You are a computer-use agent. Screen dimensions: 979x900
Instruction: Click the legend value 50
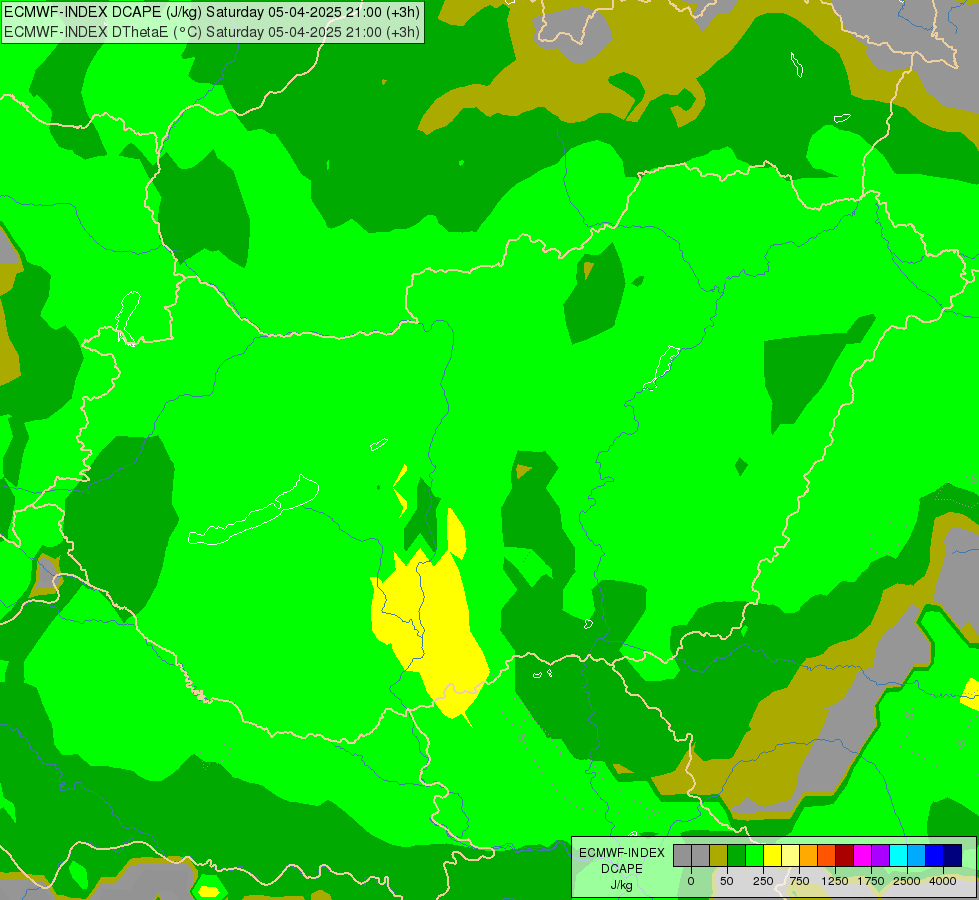click(x=727, y=881)
